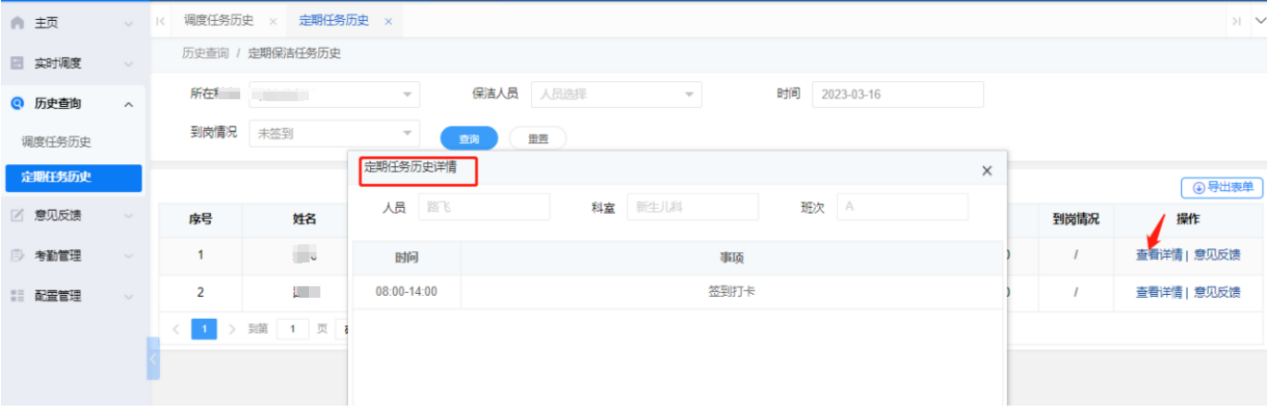
Task: Click the 事项 column header in the dialog
Action: [731, 258]
